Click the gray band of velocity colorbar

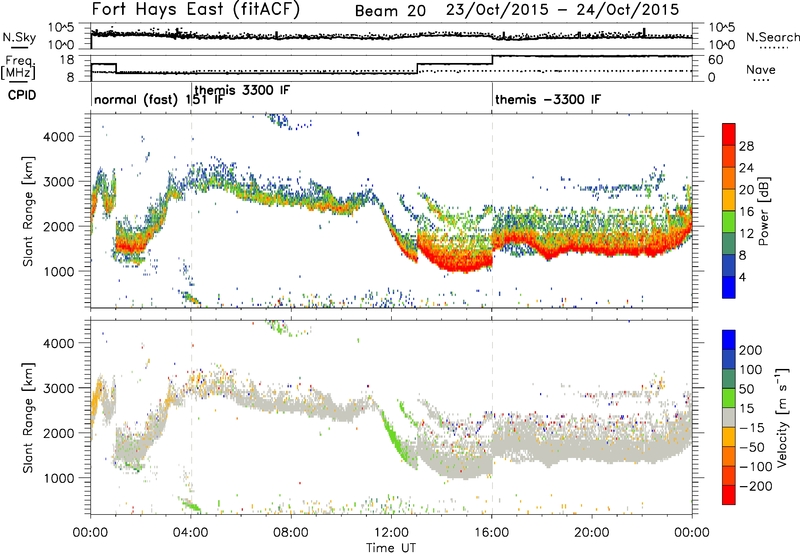pyautogui.click(x=729, y=417)
